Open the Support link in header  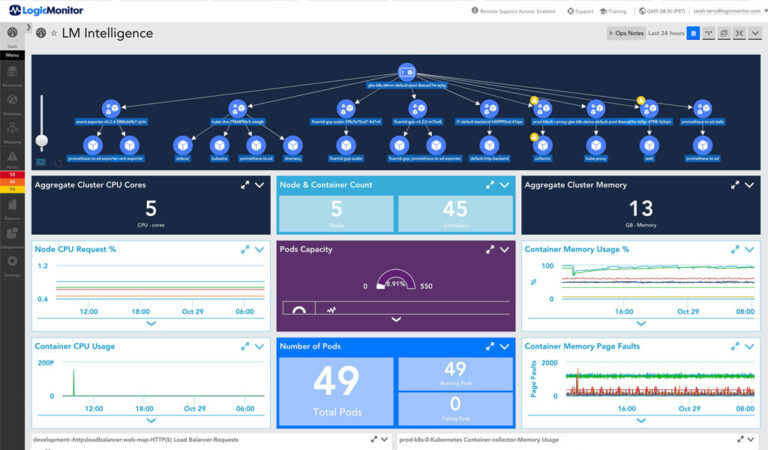tap(582, 11)
